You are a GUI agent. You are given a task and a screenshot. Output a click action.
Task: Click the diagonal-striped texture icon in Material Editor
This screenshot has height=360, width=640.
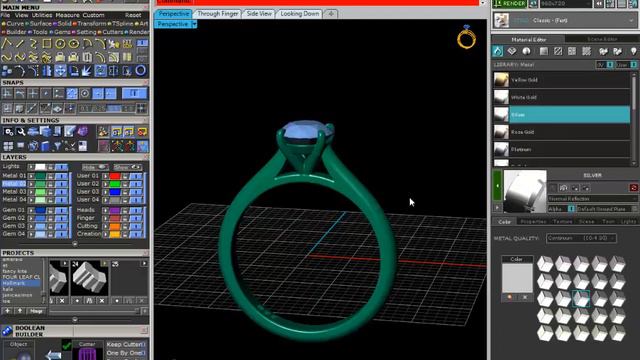tap(558, 51)
